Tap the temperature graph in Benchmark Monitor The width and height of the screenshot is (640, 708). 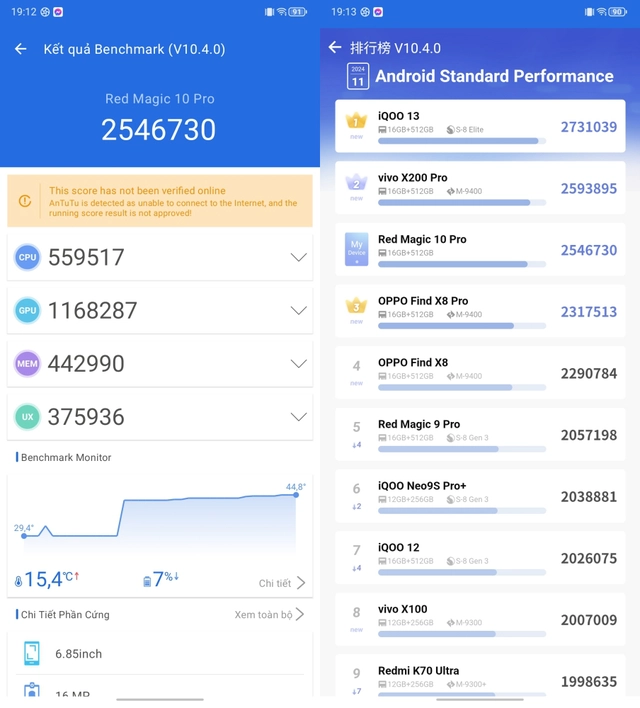tap(160, 520)
